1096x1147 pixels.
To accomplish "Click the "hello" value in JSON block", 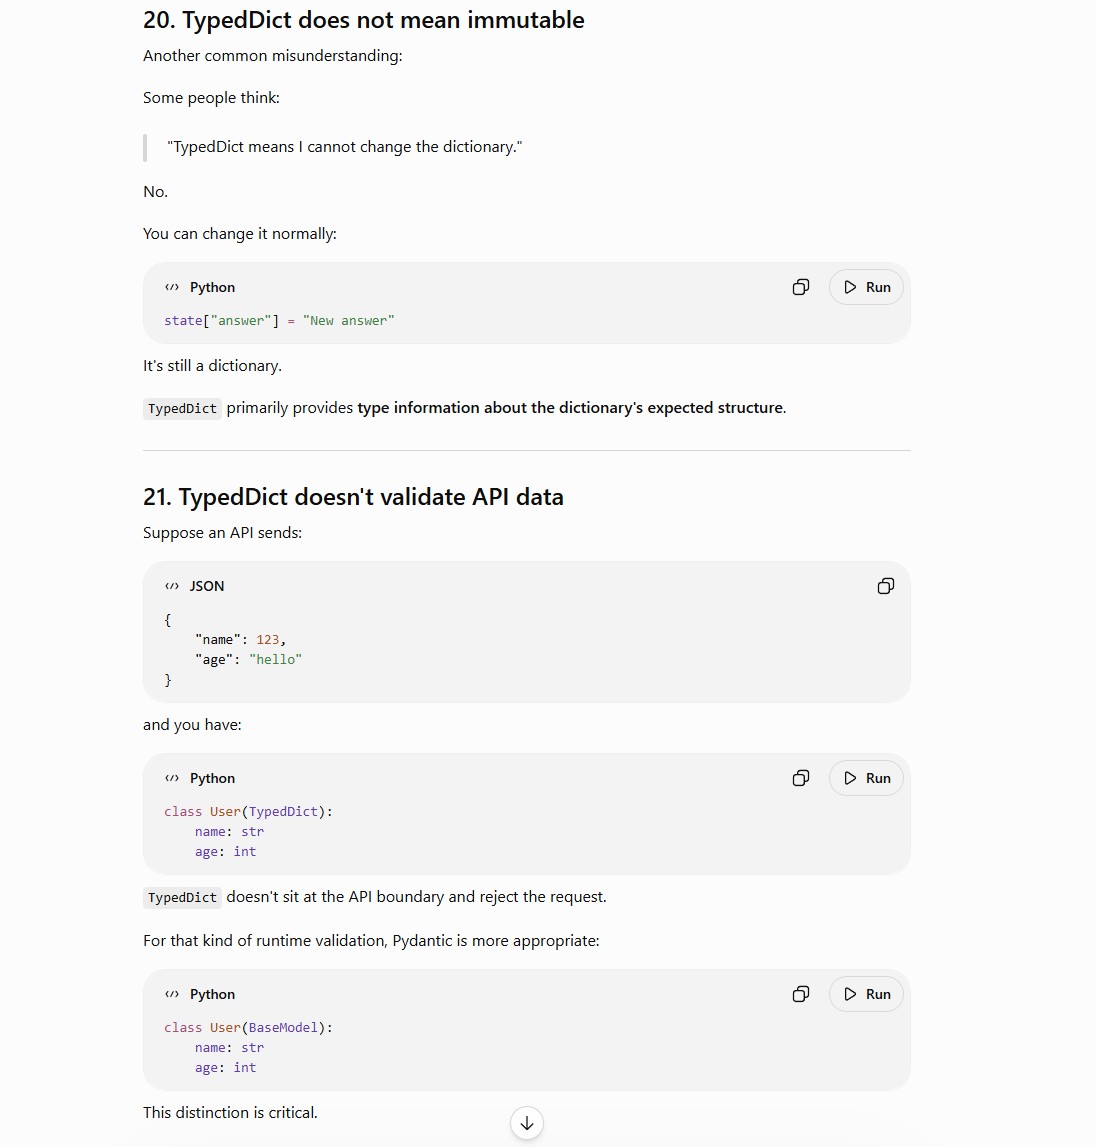I will coord(275,659).
